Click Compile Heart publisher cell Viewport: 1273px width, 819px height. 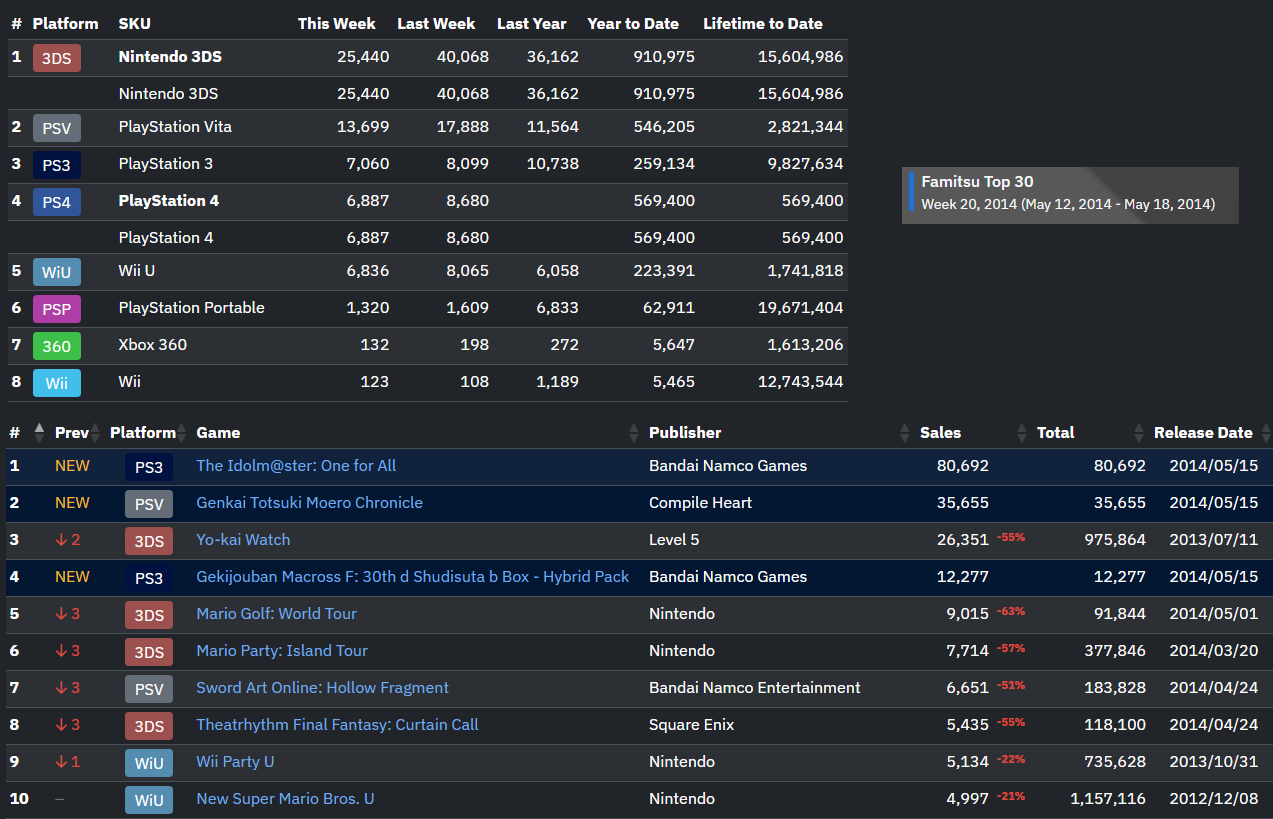(x=700, y=503)
